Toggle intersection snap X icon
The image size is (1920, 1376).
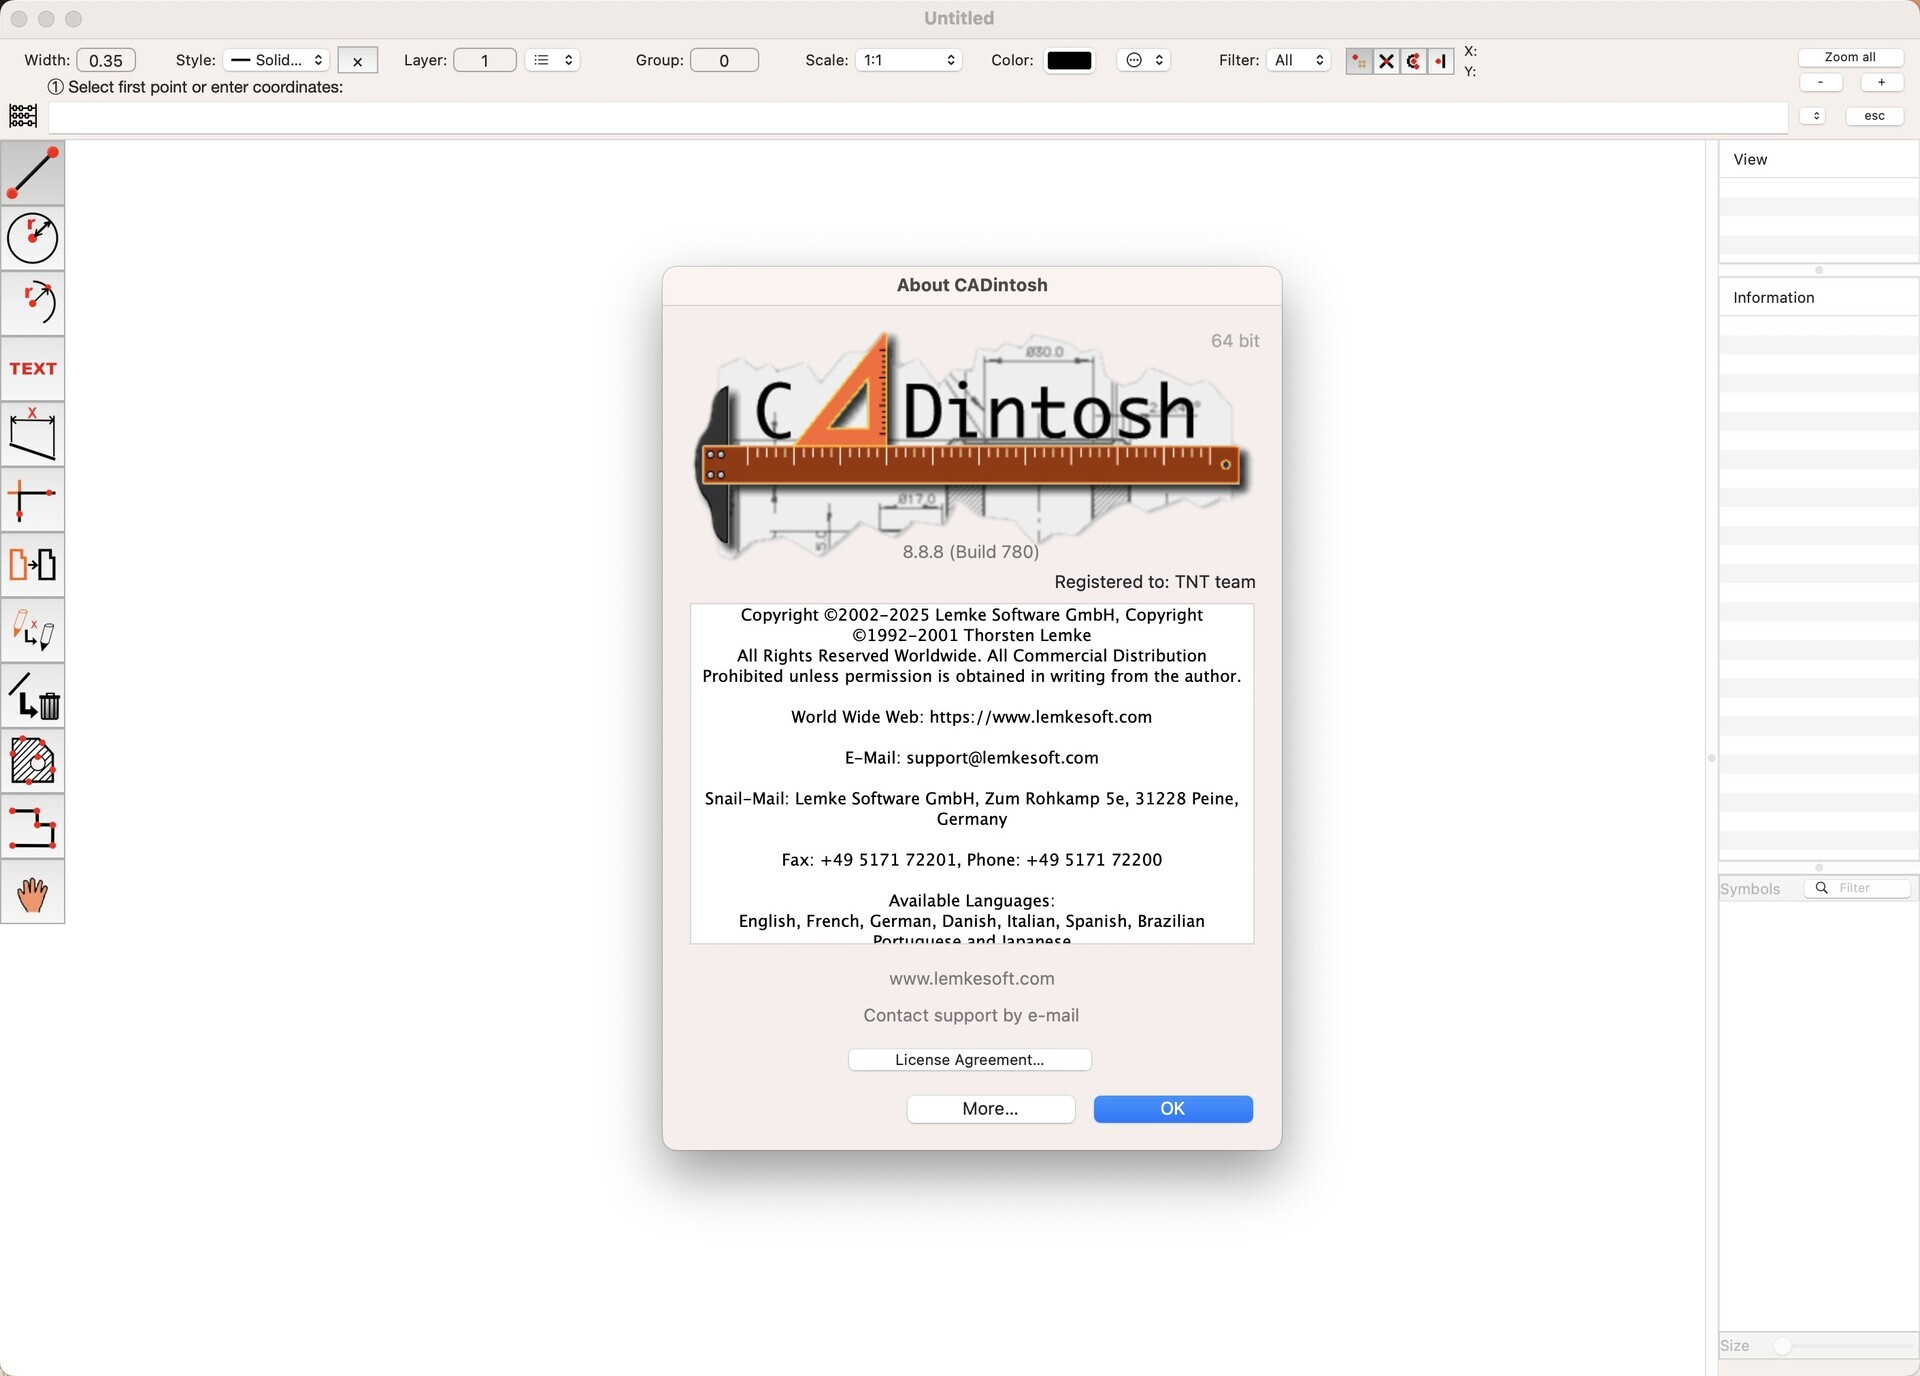(1386, 61)
